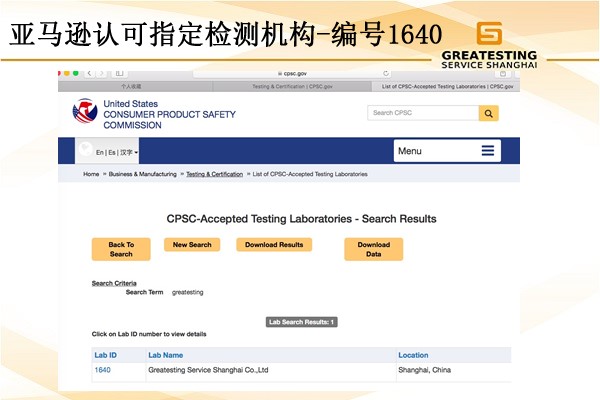Viewport: 600px width, 400px height.
Task: Sort by Lab ID column header
Action: 105,355
